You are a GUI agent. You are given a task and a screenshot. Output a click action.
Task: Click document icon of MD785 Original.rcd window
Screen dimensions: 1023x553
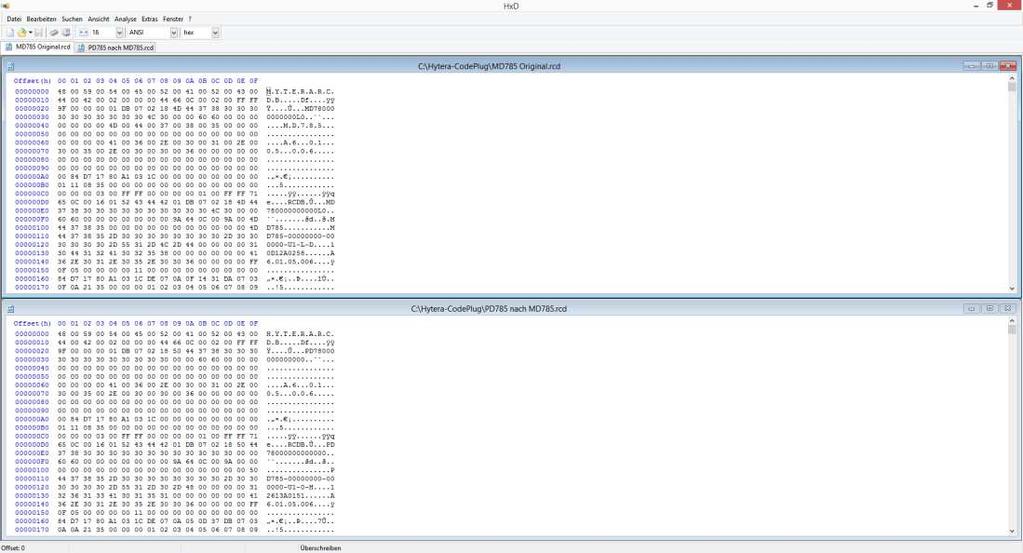pyautogui.click(x=10, y=66)
